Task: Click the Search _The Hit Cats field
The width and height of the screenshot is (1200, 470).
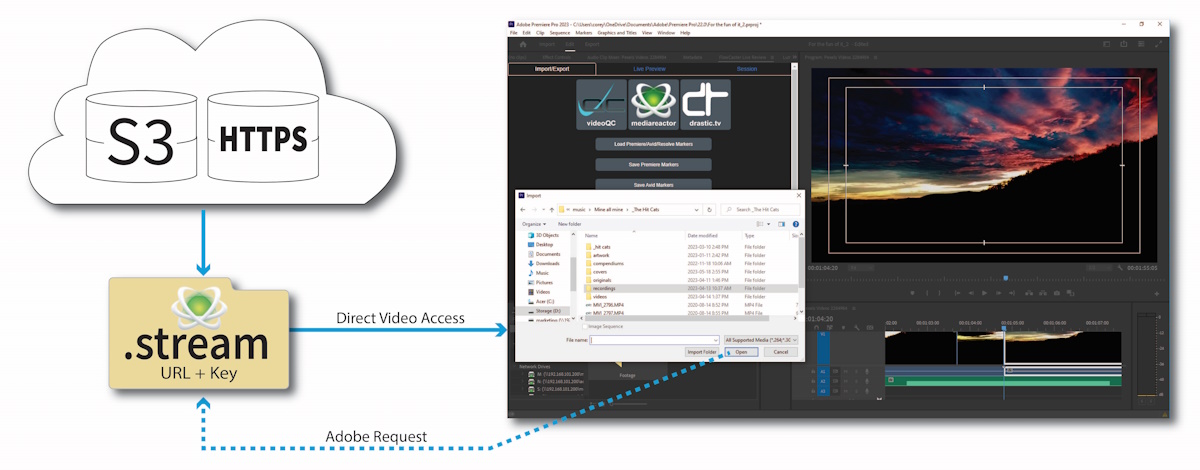Action: 760,209
